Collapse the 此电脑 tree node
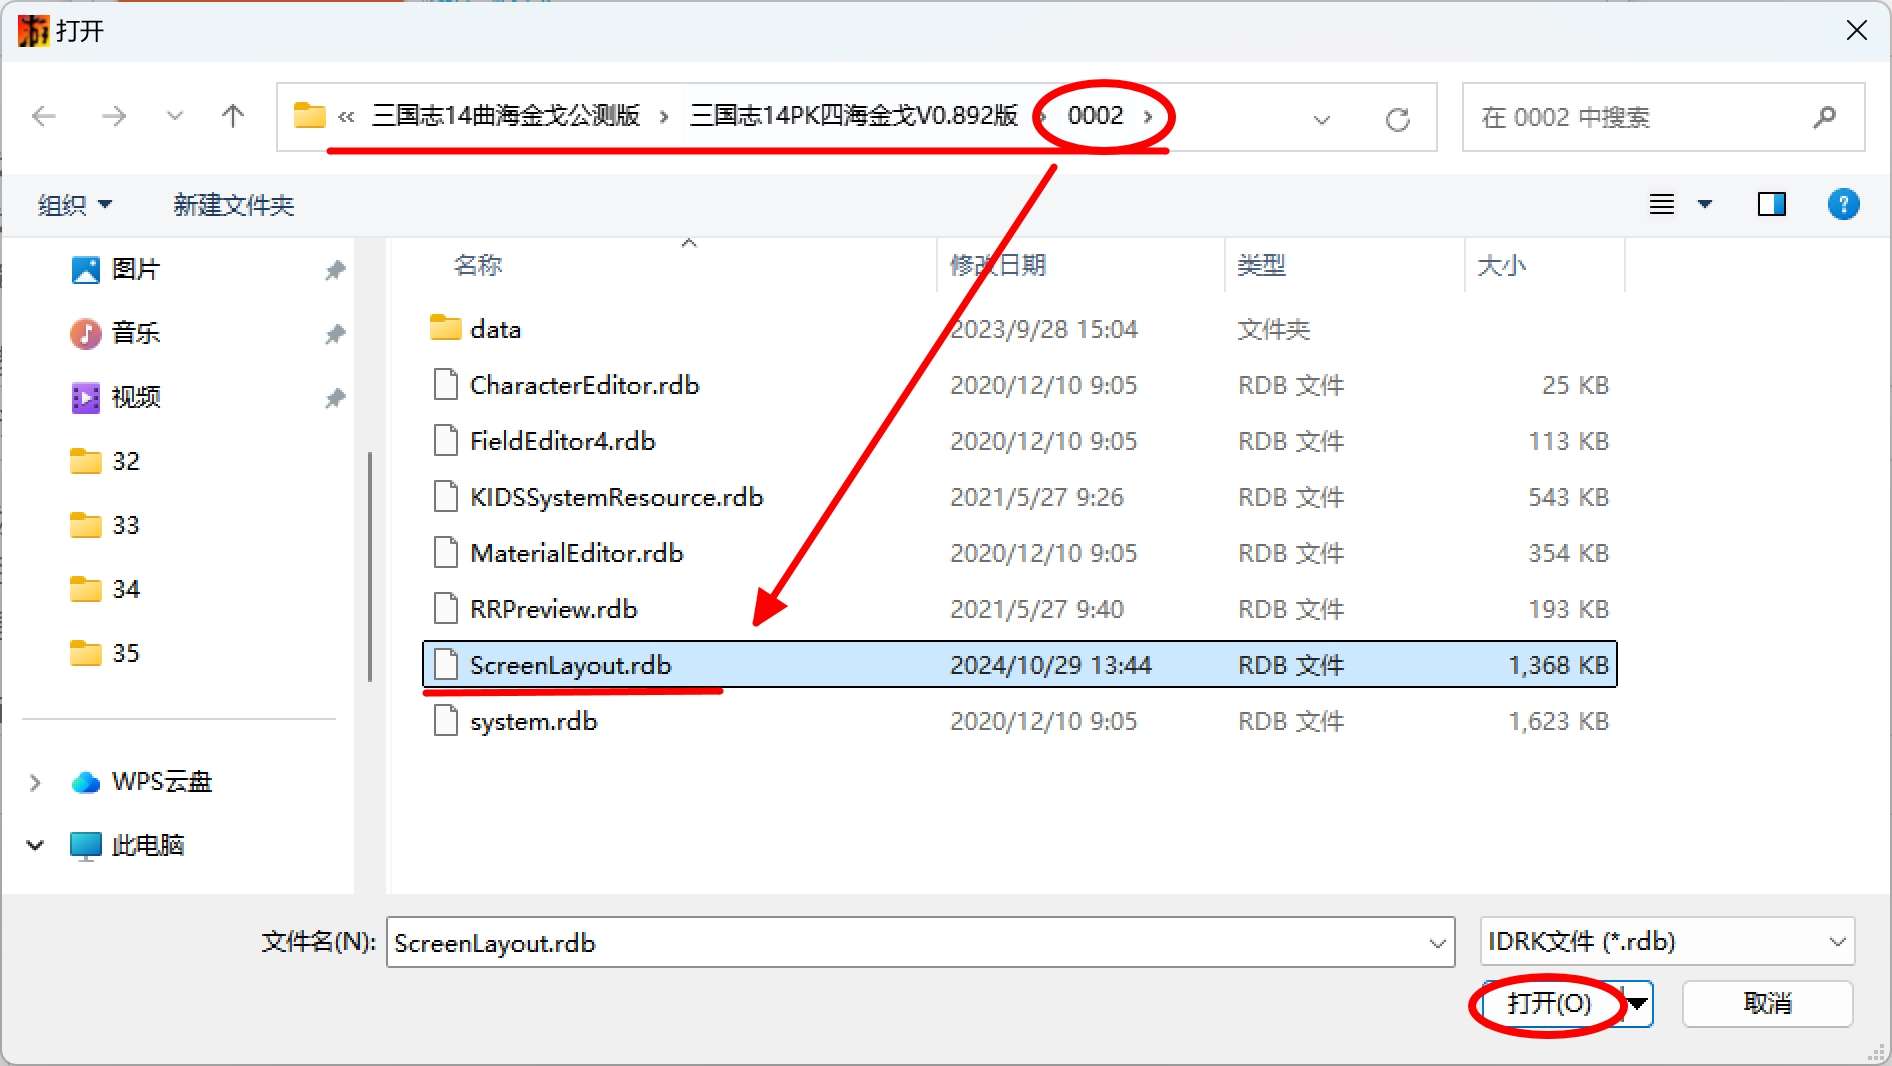 35,845
